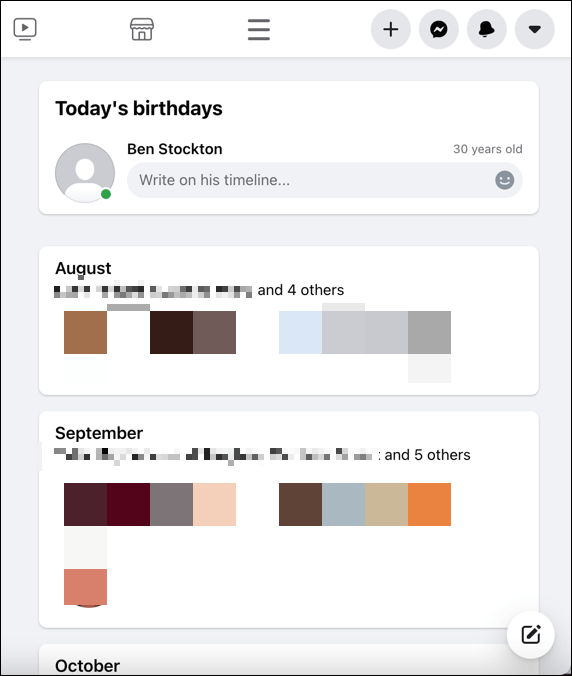Click the October section heading
Image resolution: width=572 pixels, height=676 pixels.
click(88, 666)
